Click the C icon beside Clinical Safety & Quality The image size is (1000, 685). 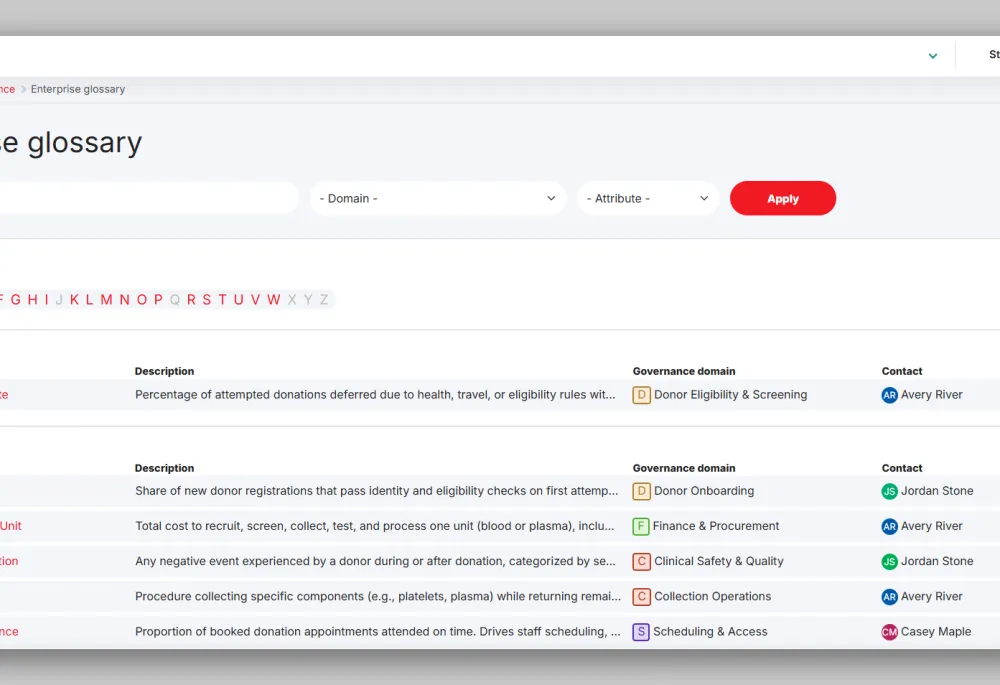pyautogui.click(x=642, y=561)
